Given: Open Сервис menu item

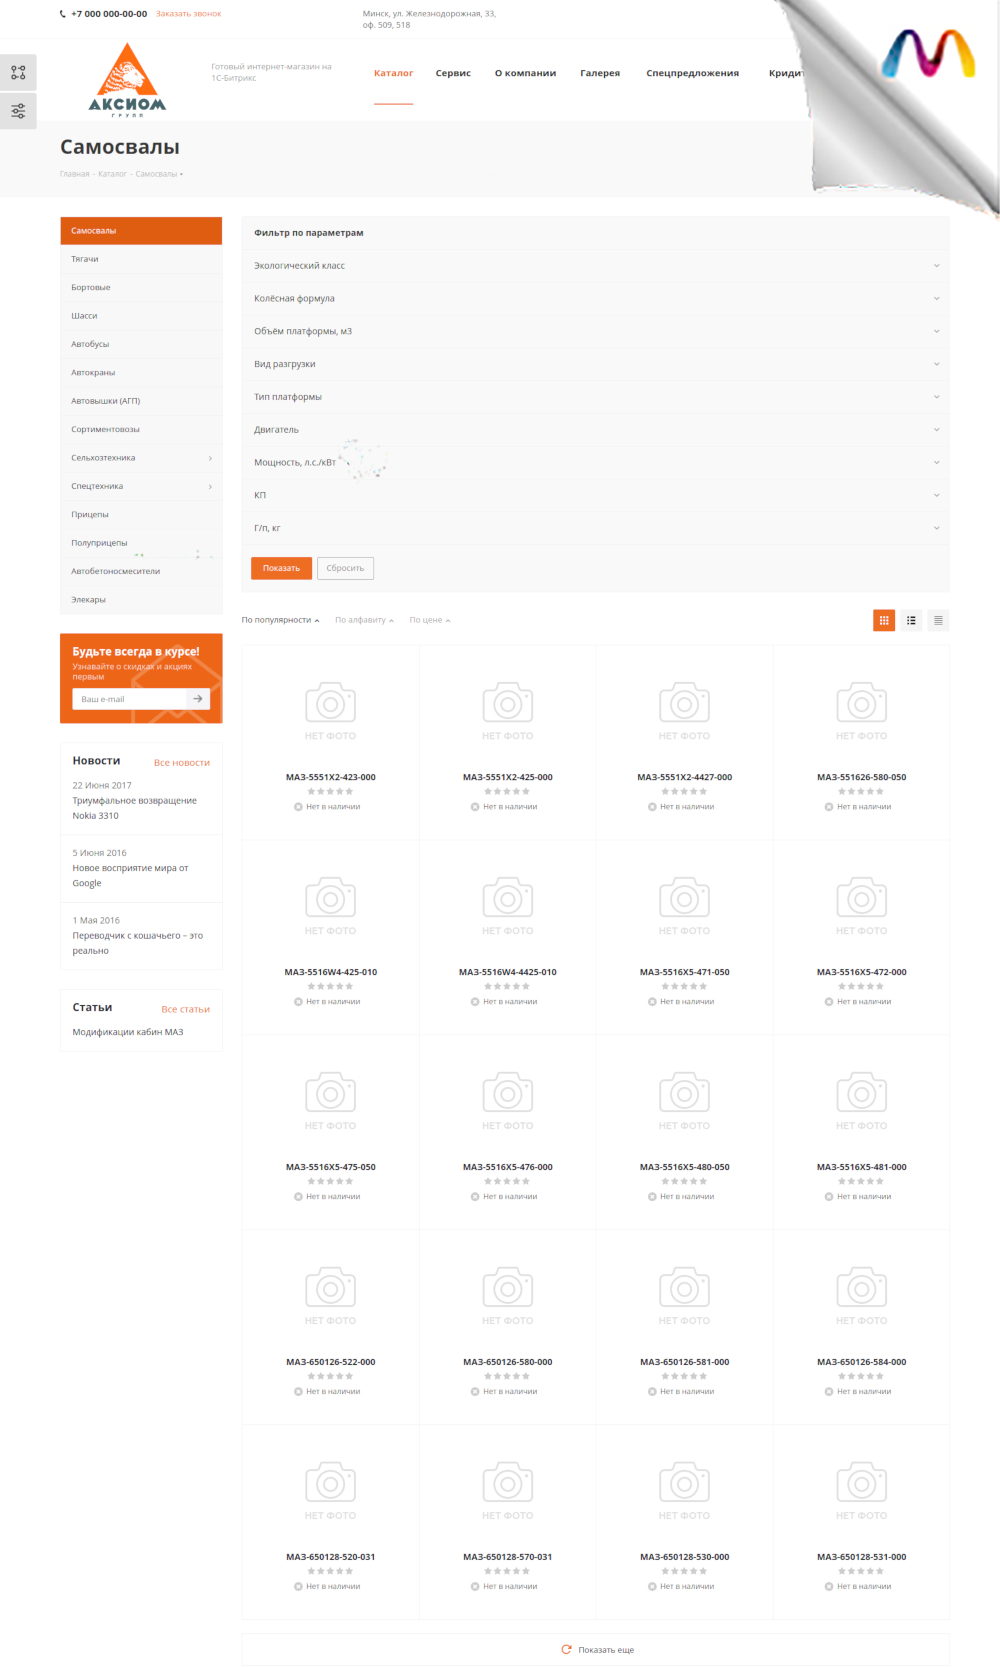Looking at the screenshot, I should pos(453,73).
